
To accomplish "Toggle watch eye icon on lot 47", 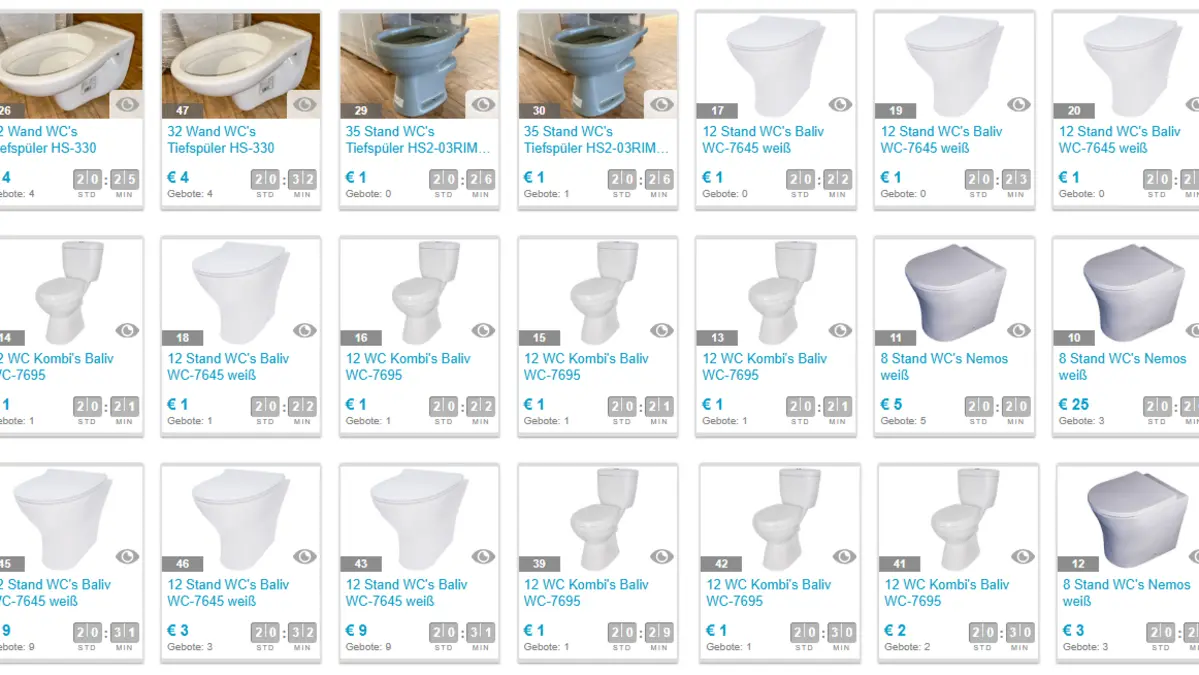I will 304,104.
